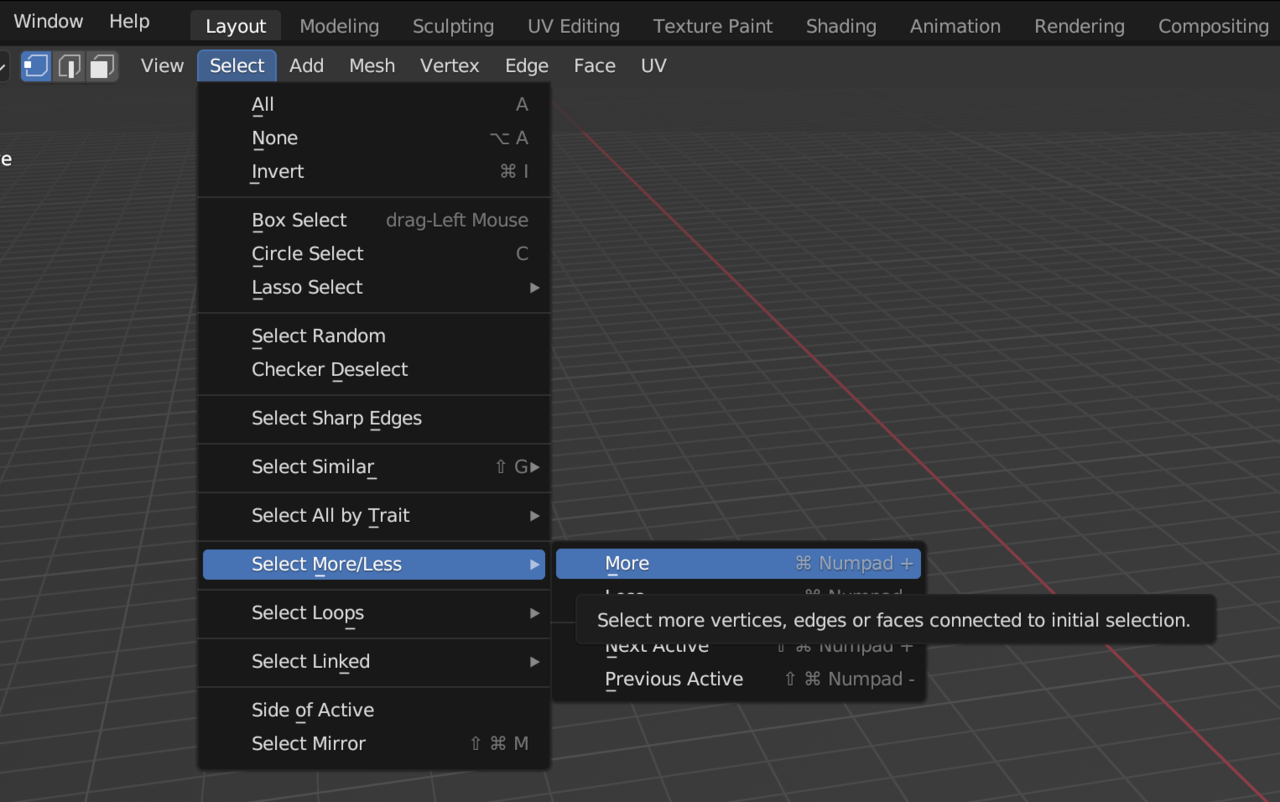Choose Invert from the Select menu
The width and height of the screenshot is (1280, 802).
pyautogui.click(x=278, y=172)
